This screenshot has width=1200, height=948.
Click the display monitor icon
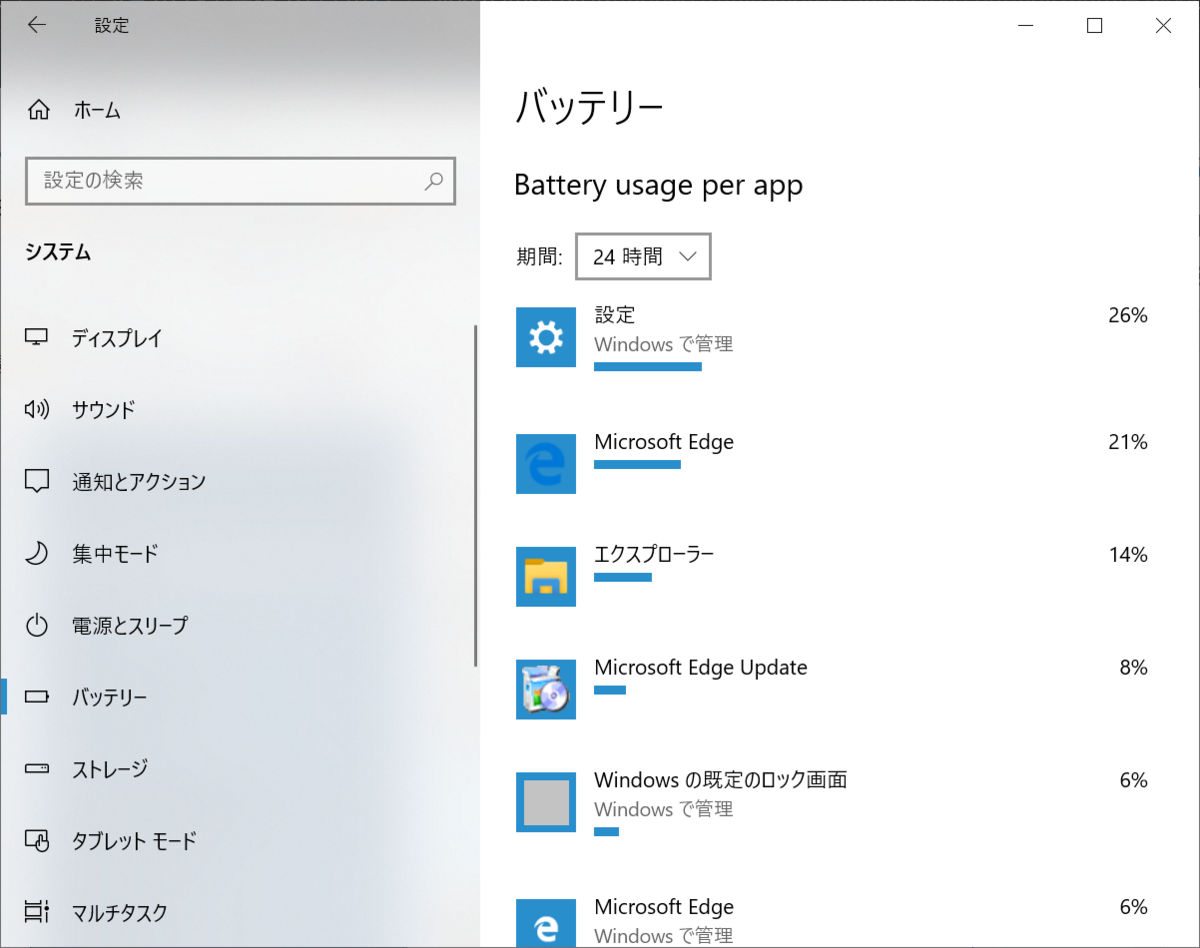tap(37, 338)
